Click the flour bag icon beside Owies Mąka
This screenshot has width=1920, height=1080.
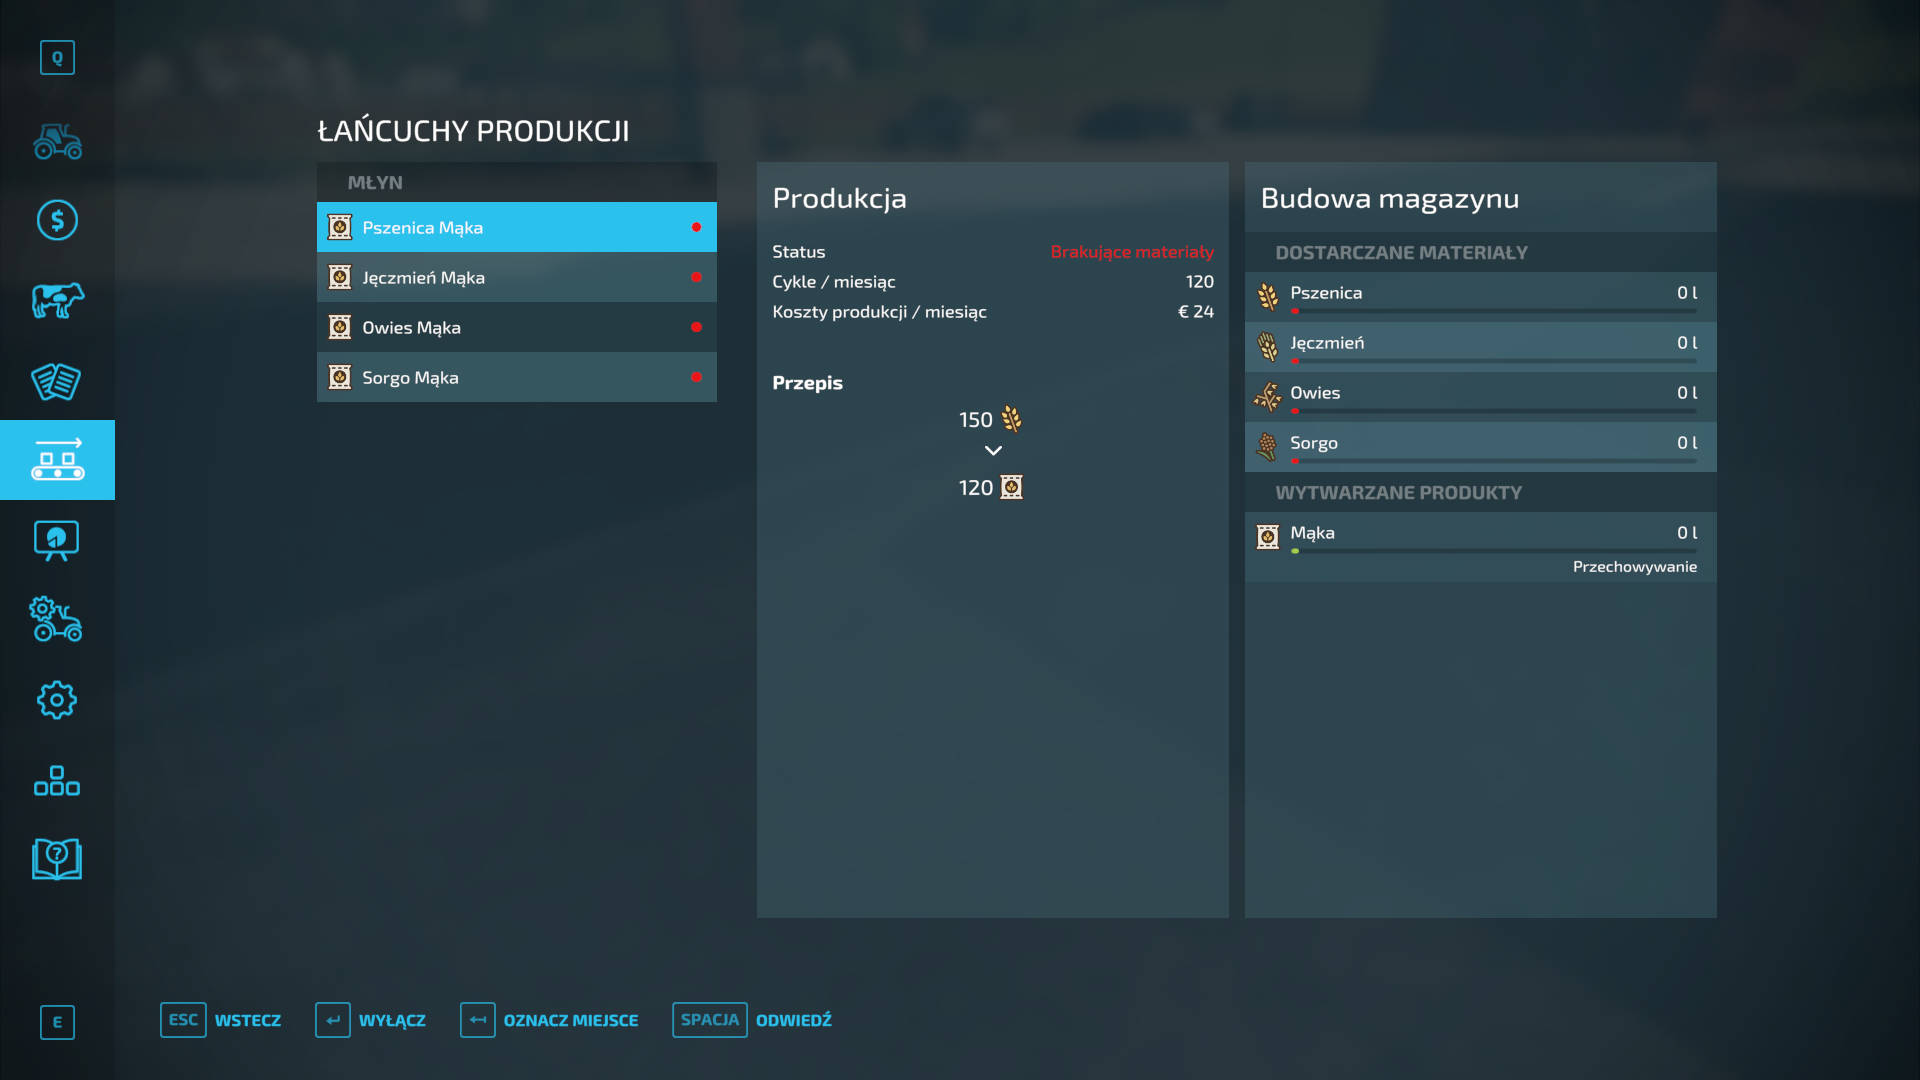[x=340, y=327]
